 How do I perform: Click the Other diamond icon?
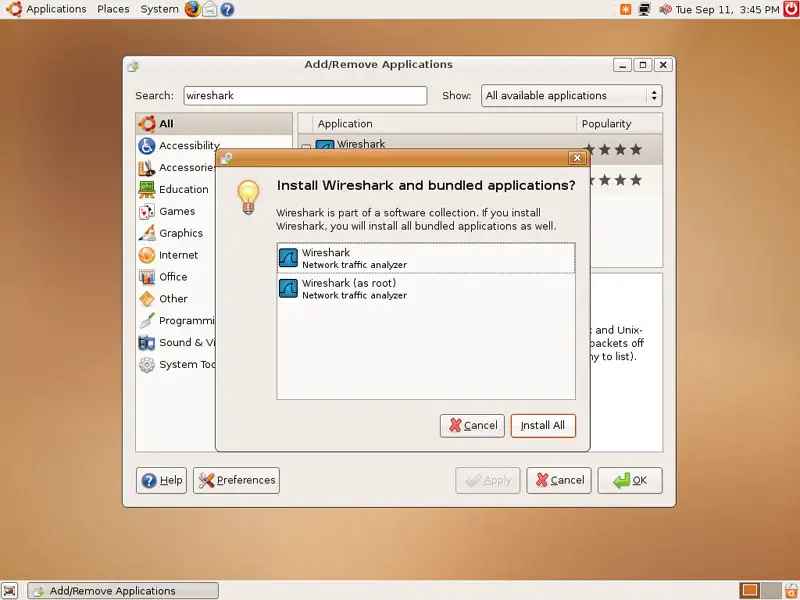(147, 299)
